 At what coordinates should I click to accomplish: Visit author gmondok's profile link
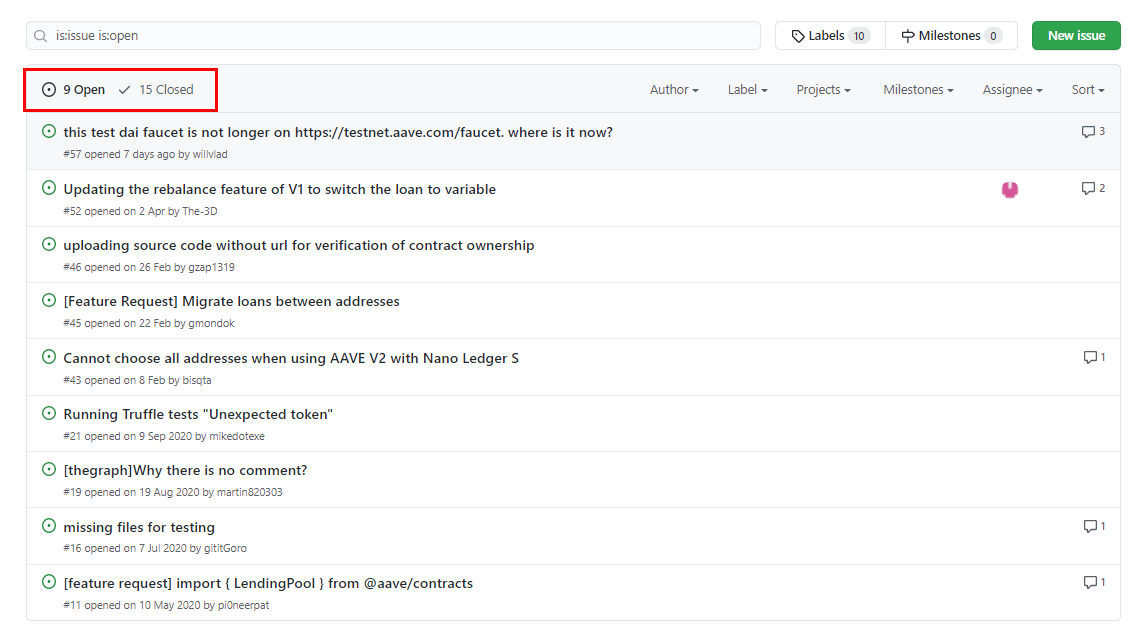click(212, 324)
